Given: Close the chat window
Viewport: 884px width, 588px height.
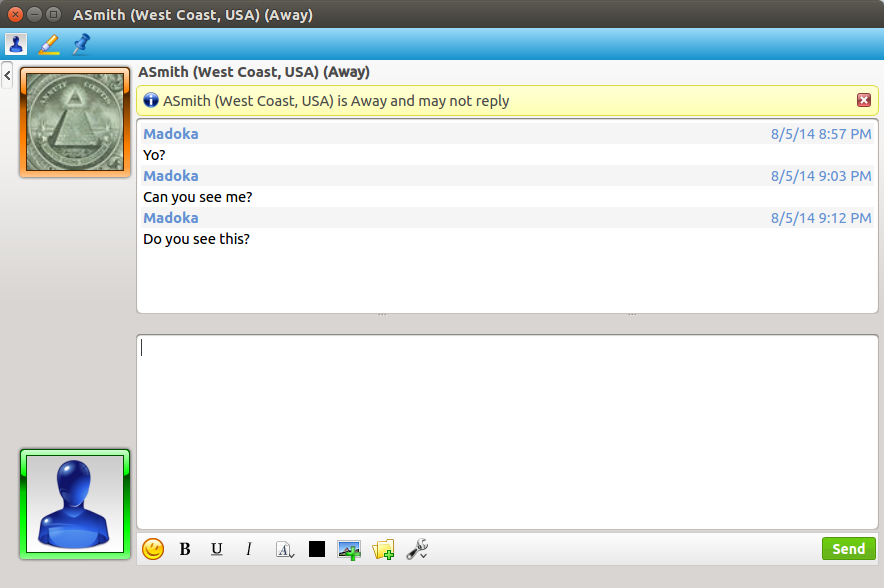Looking at the screenshot, I should click(x=16, y=14).
